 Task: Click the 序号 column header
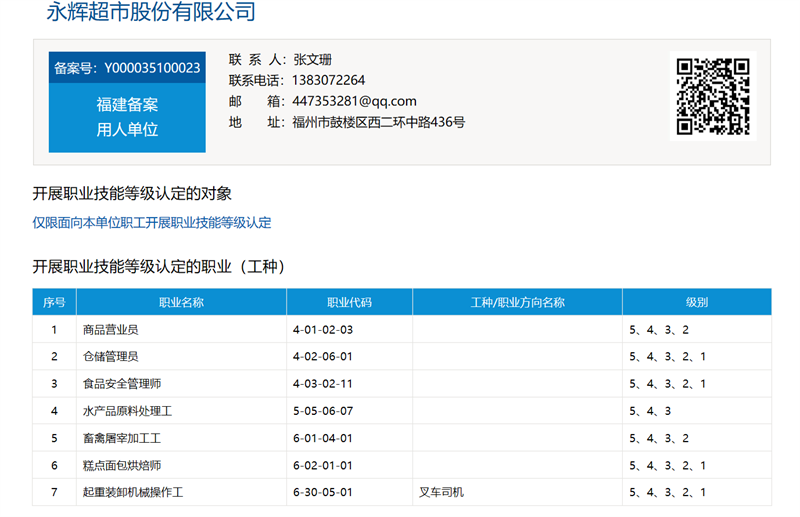(54, 302)
